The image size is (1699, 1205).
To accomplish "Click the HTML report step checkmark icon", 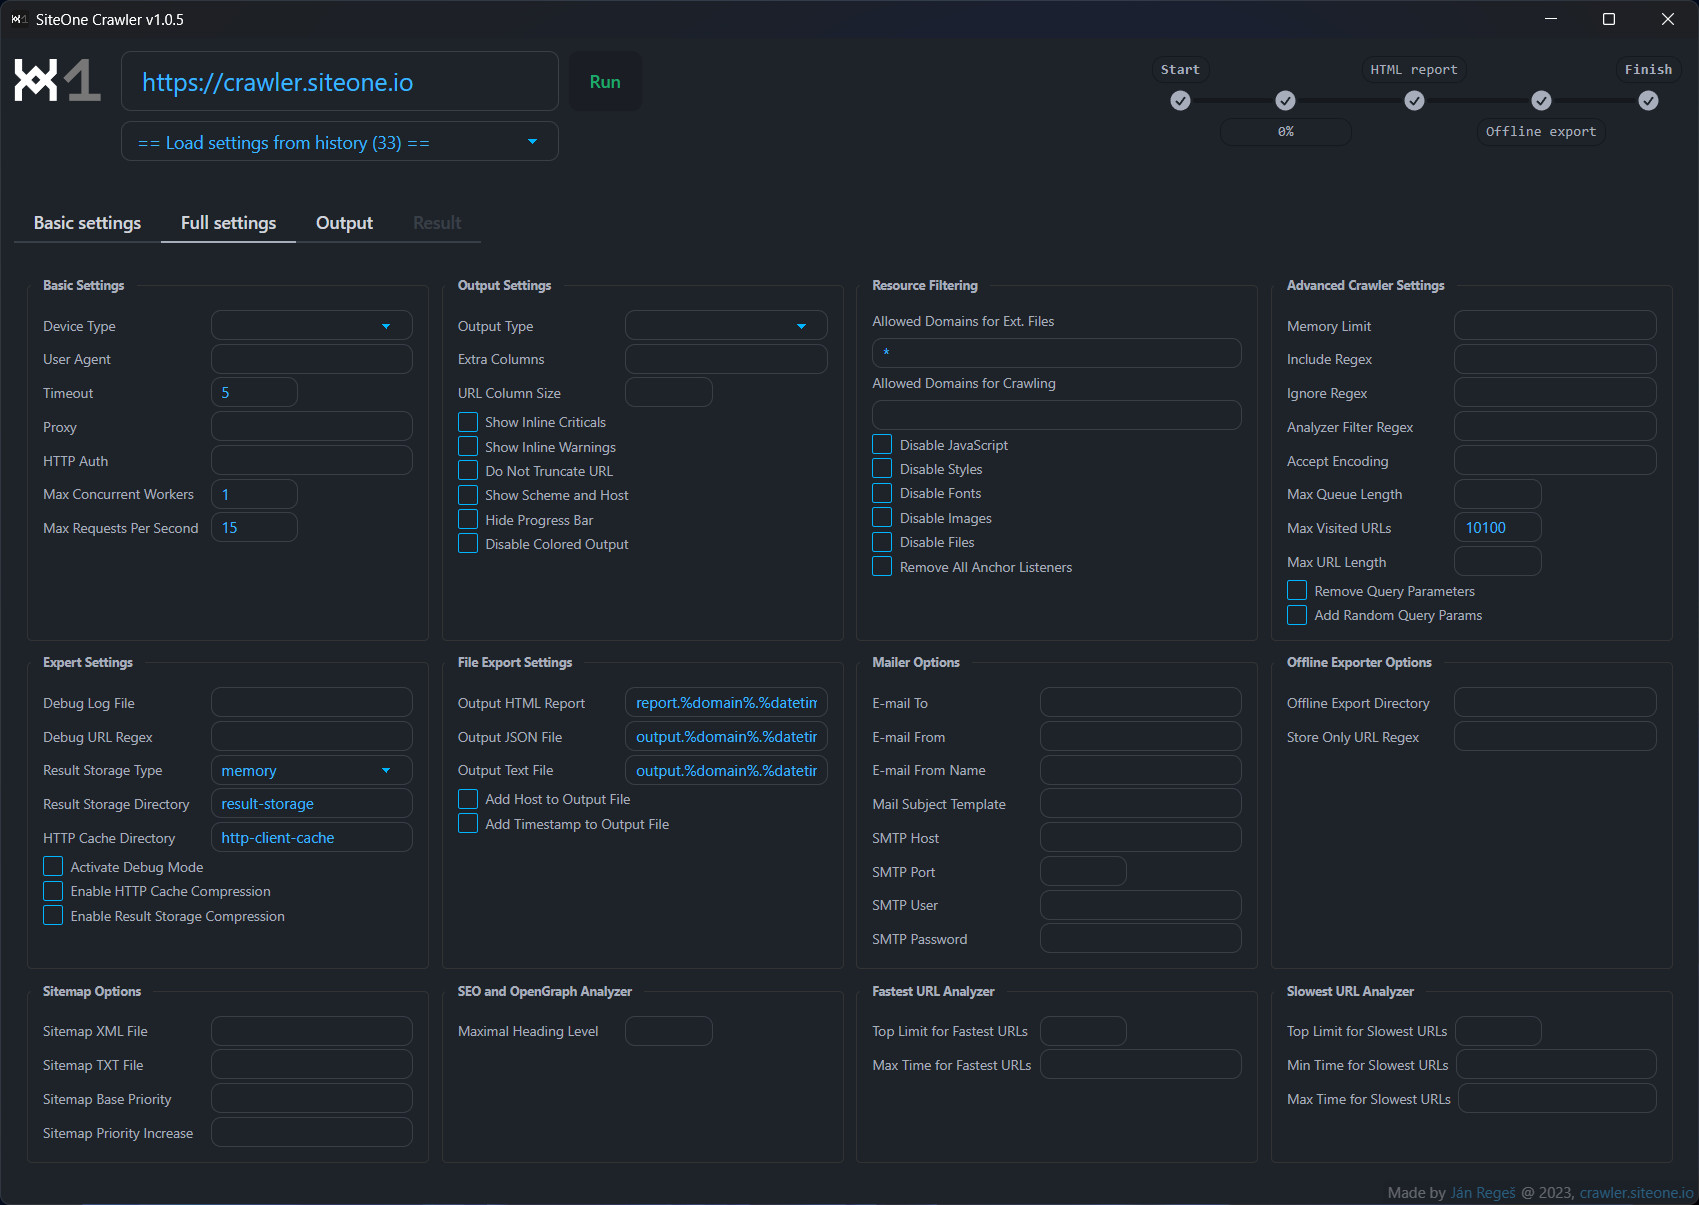I will [x=1414, y=101].
